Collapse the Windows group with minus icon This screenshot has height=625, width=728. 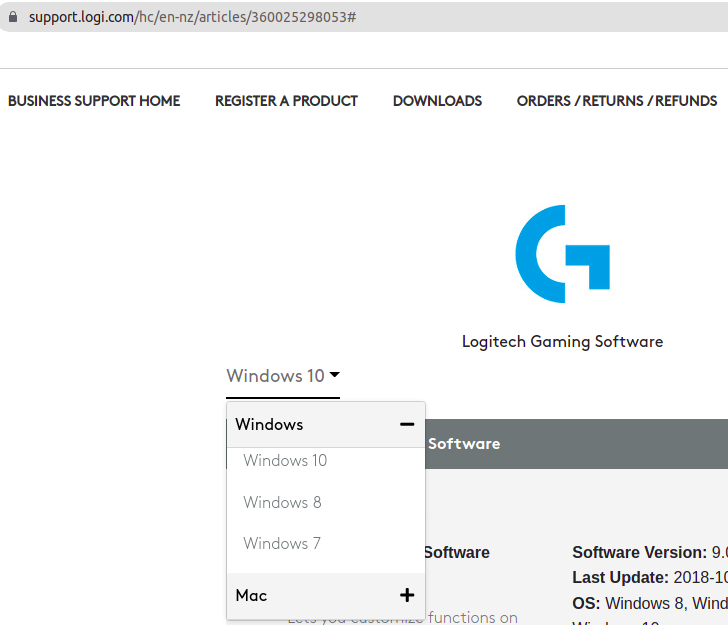tap(407, 424)
